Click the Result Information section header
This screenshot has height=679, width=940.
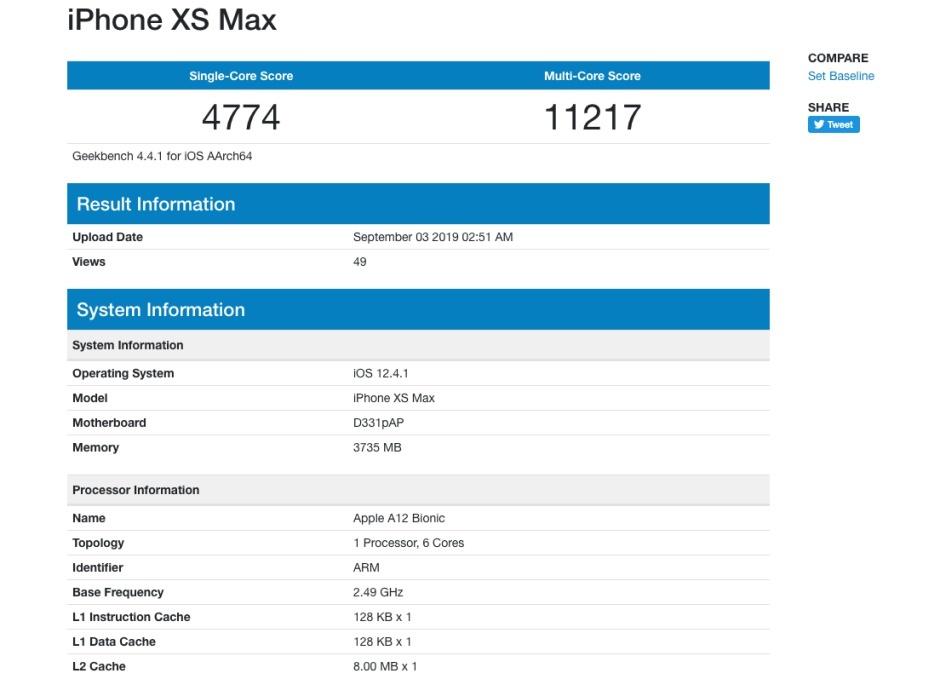click(156, 204)
